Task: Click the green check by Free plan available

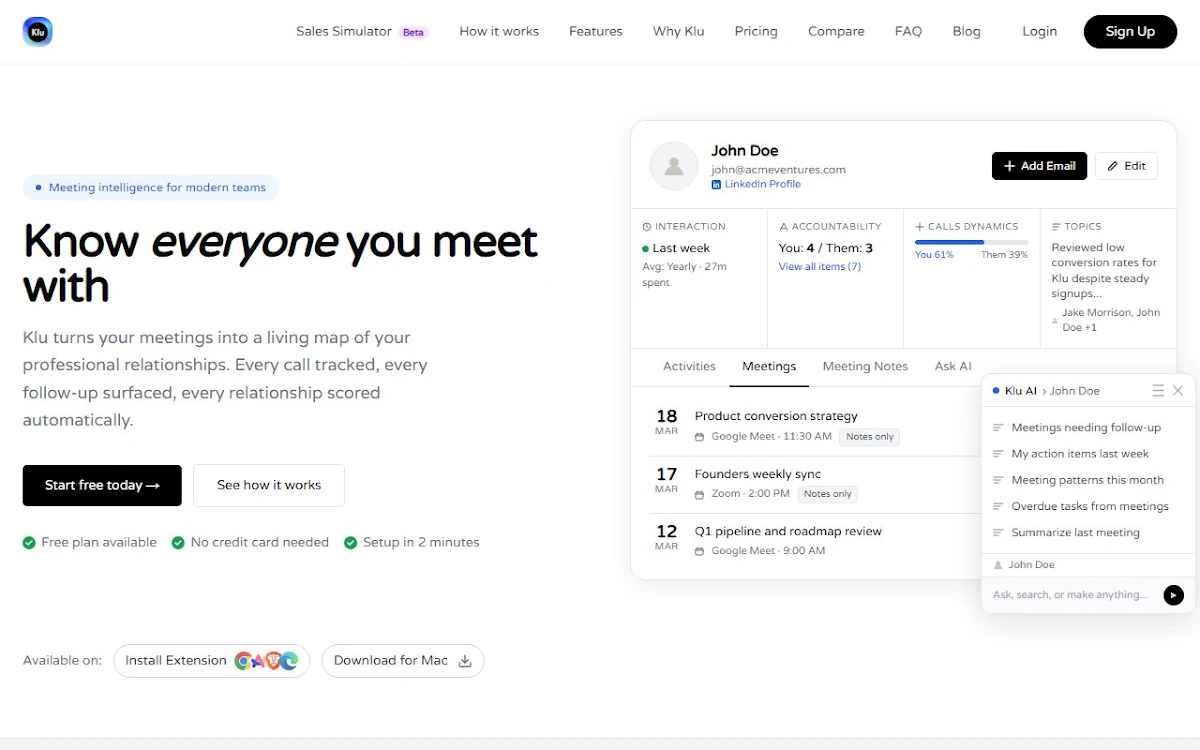Action: click(30, 543)
